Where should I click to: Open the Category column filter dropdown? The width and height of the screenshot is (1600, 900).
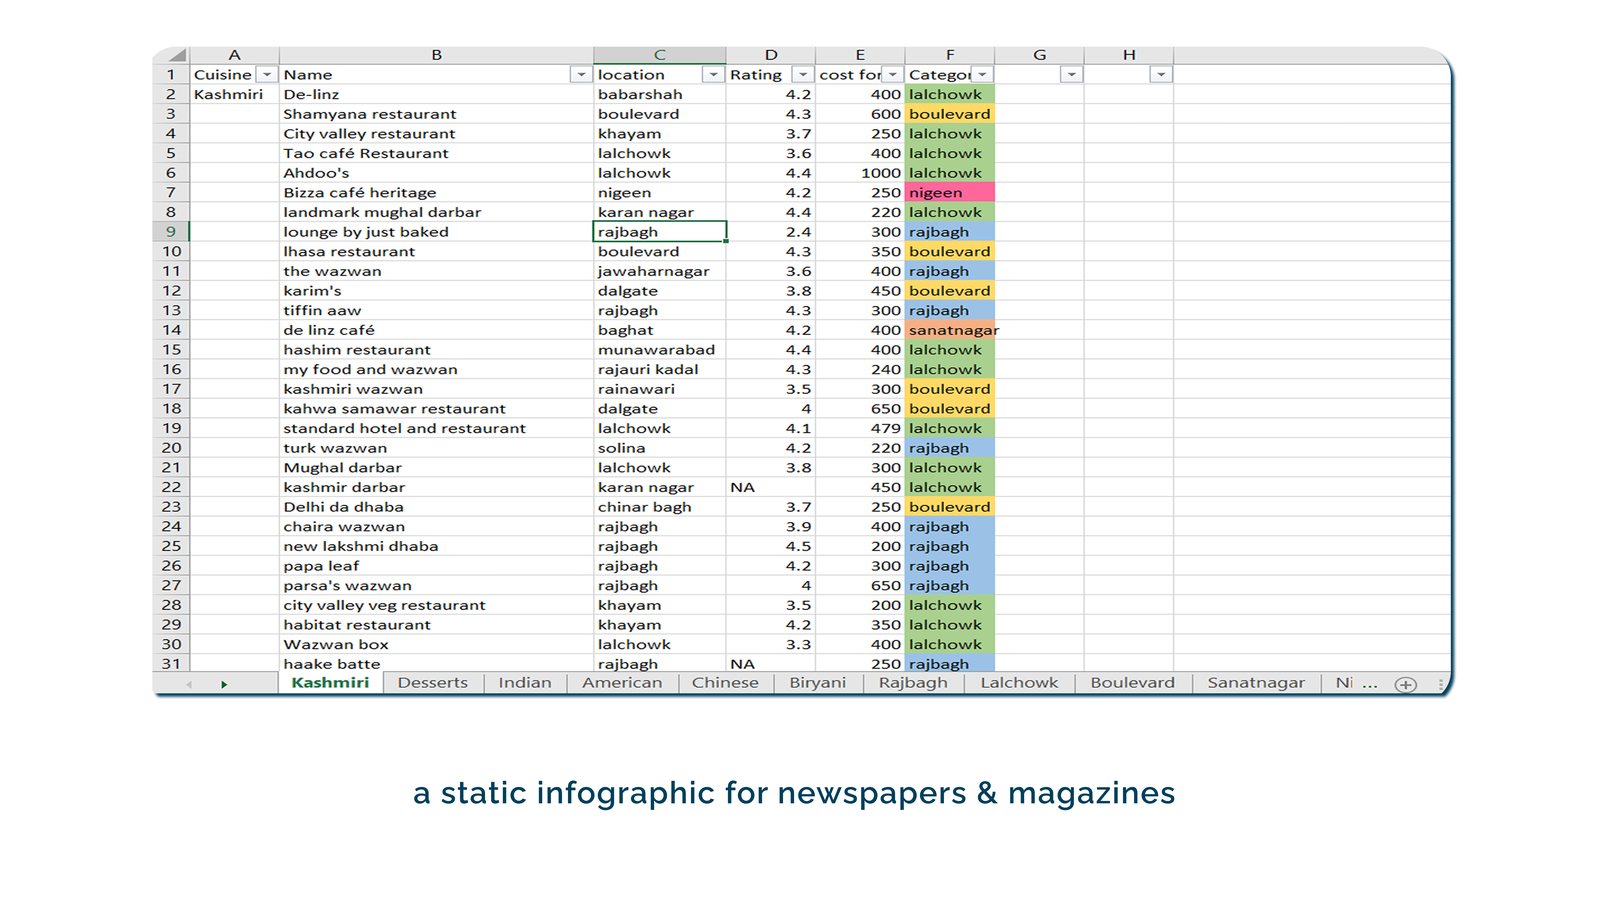click(x=983, y=75)
